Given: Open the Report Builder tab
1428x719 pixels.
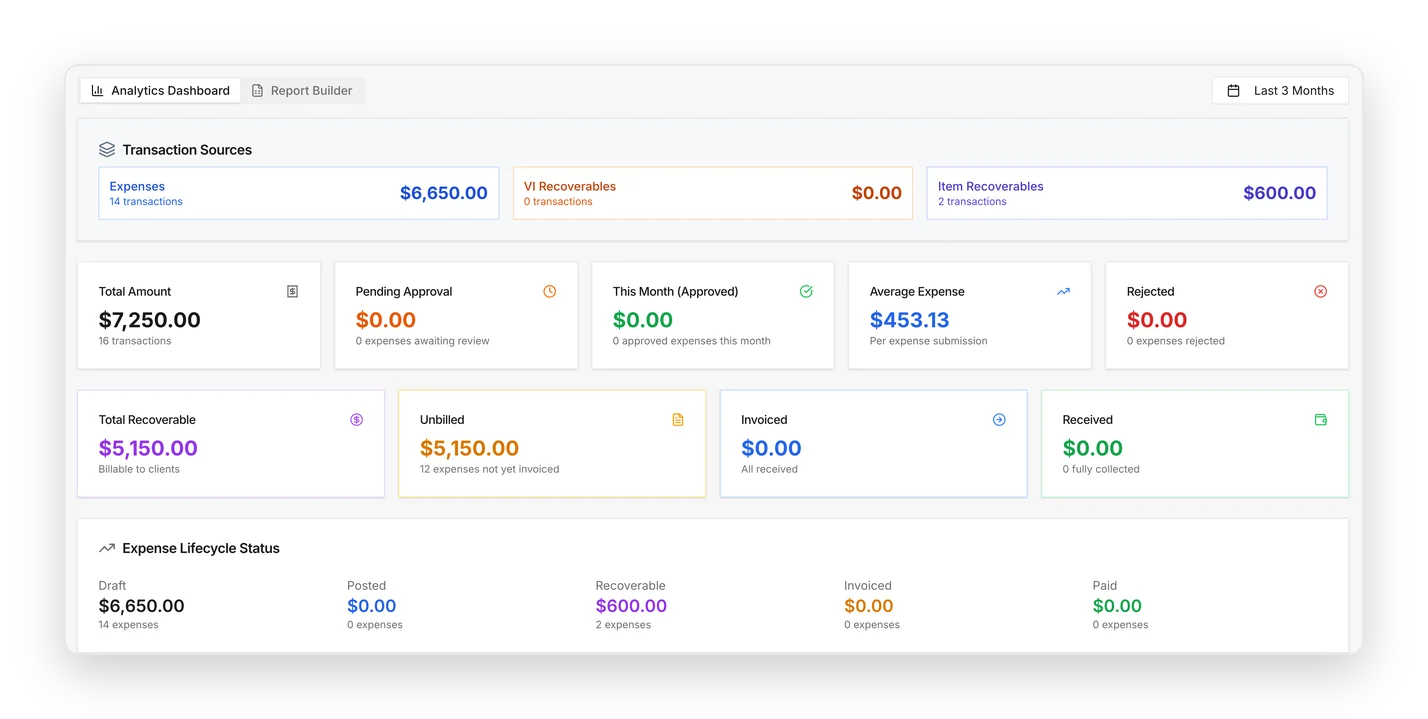Looking at the screenshot, I should (302, 90).
